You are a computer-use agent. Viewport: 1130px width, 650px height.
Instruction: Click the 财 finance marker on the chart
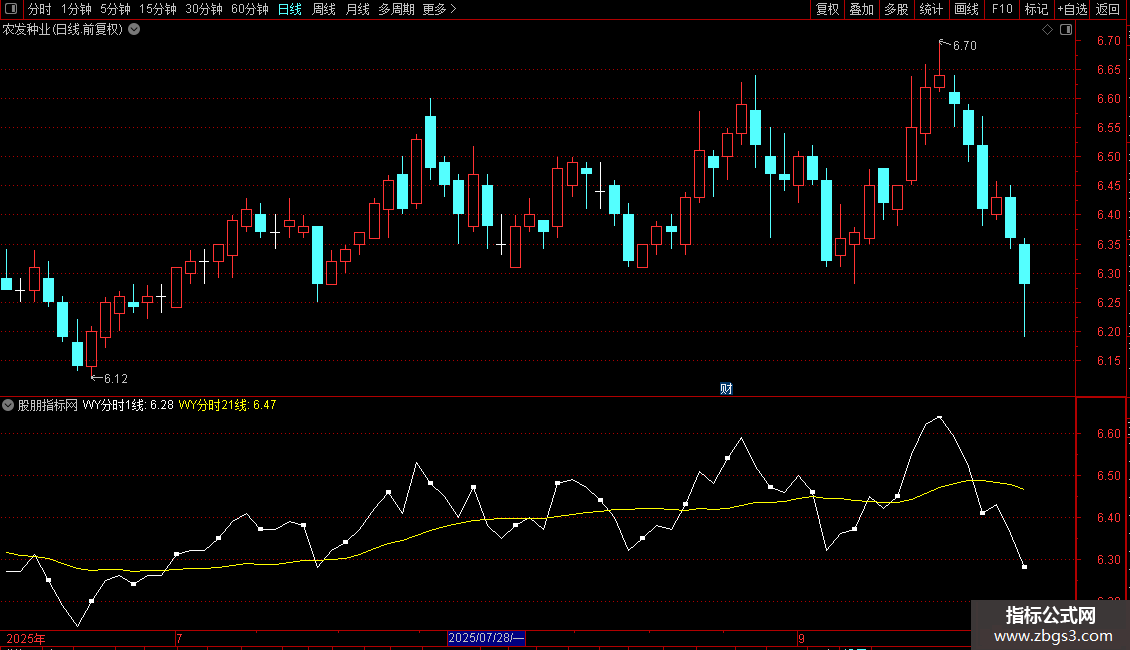click(726, 389)
